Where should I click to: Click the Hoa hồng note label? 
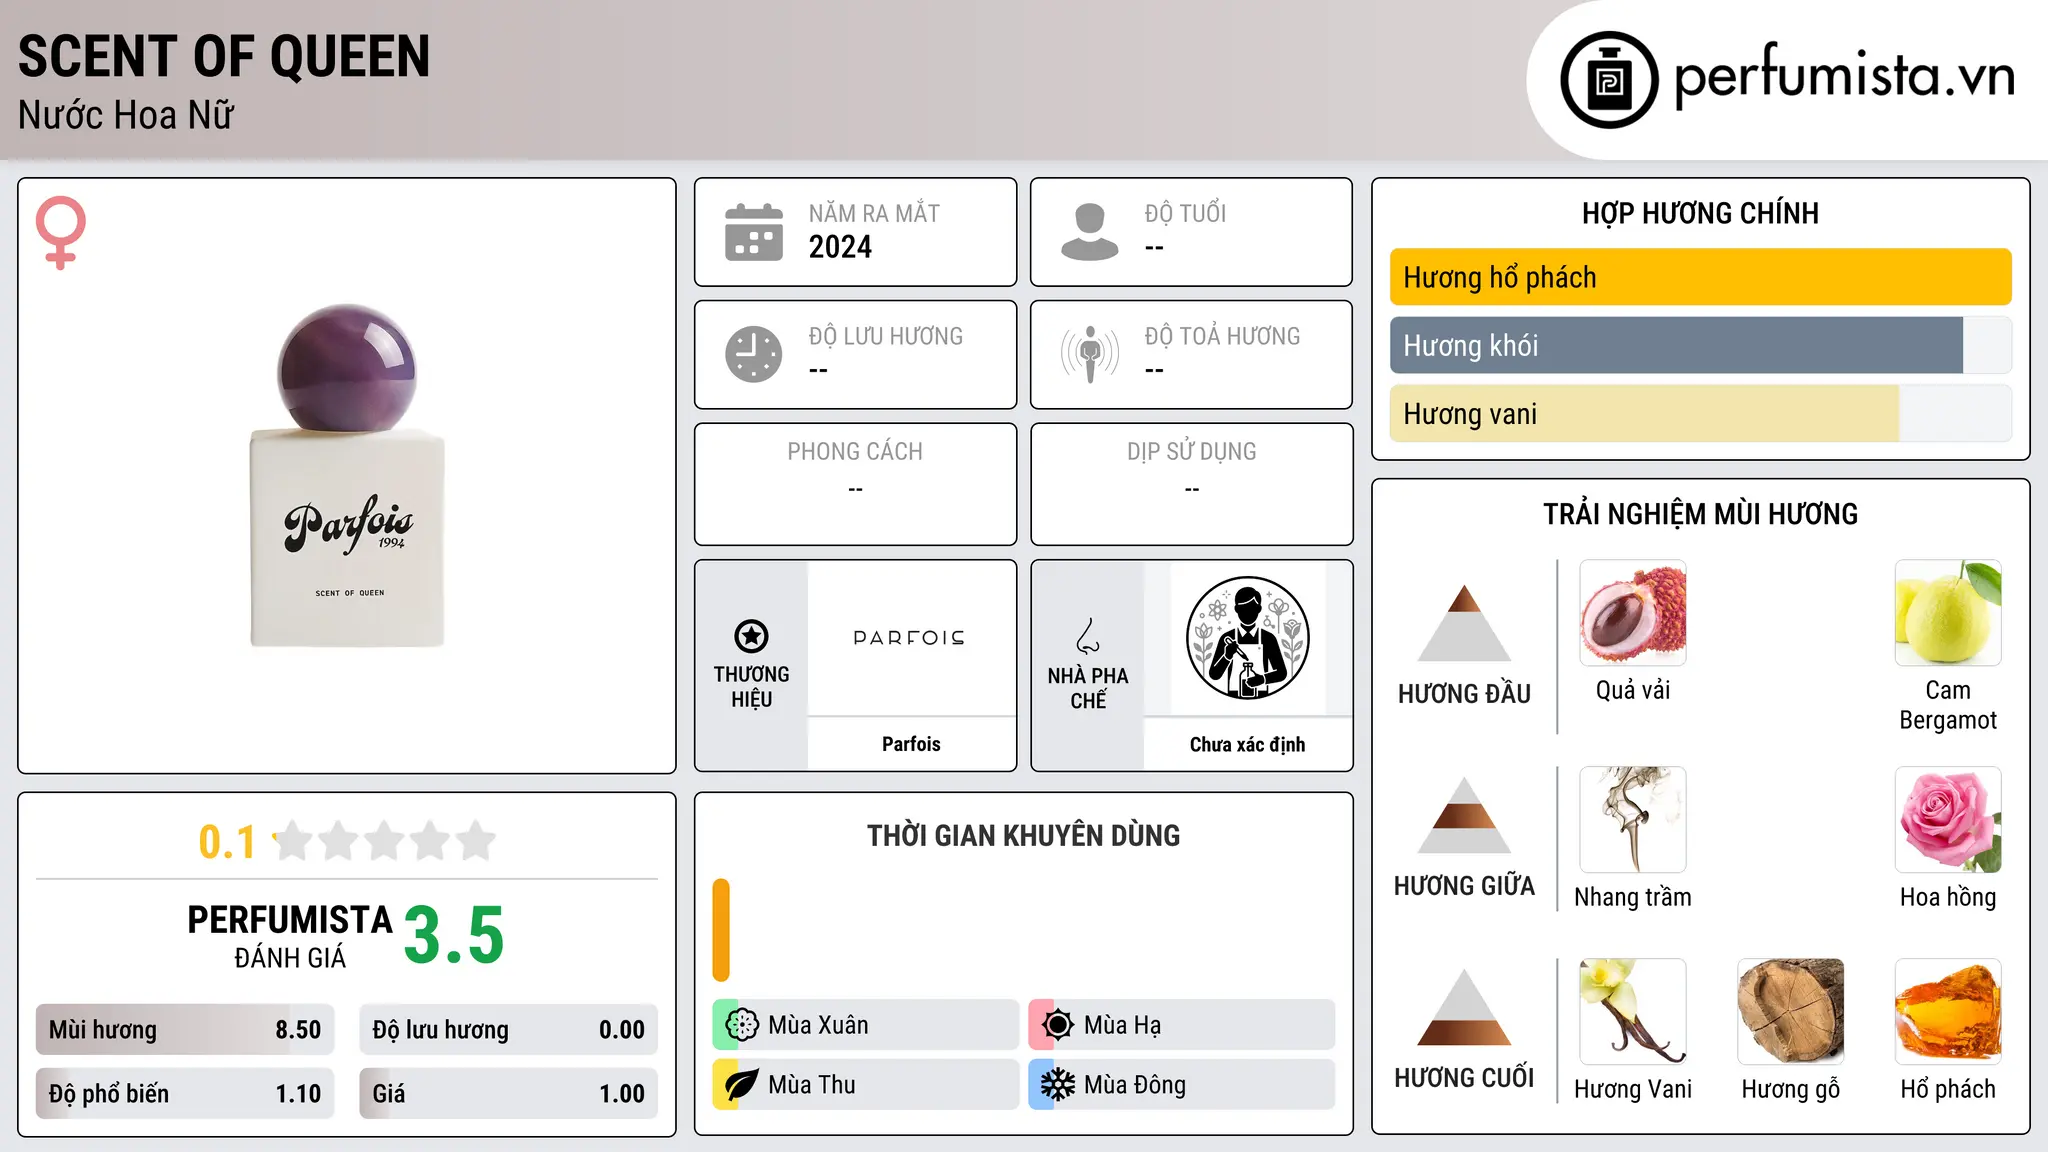click(1948, 897)
